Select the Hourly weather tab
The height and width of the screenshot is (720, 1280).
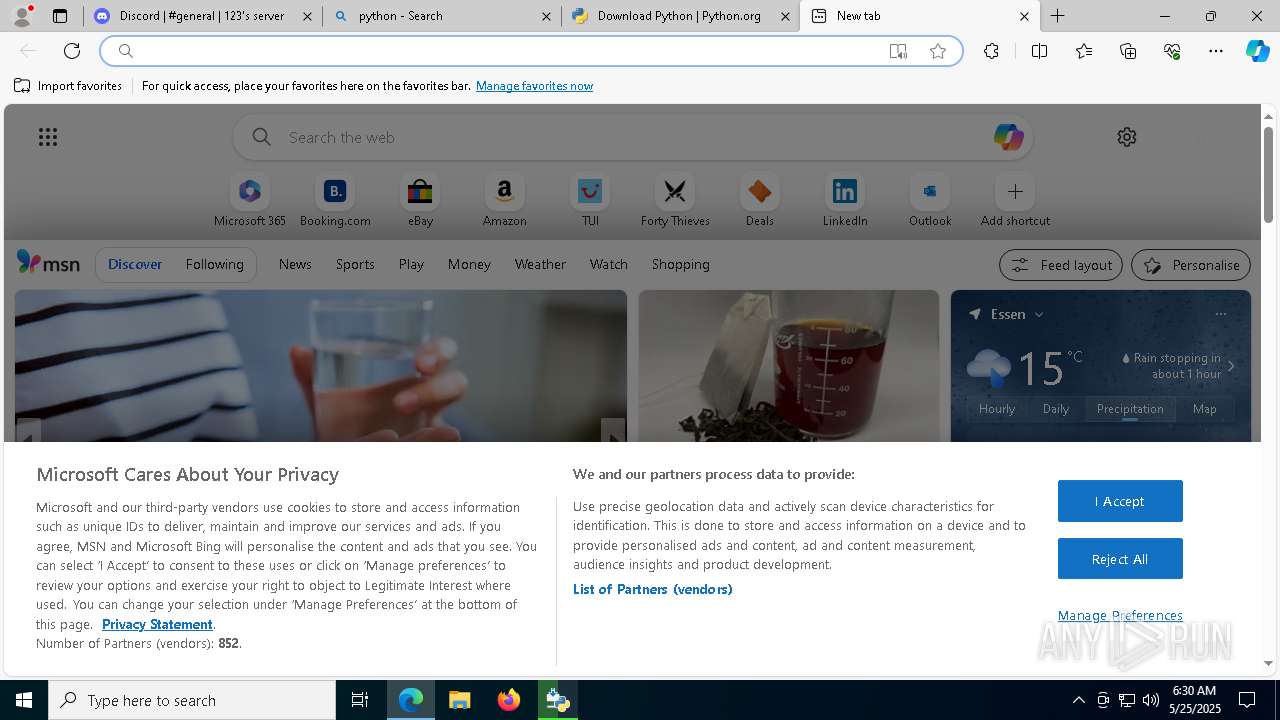coord(997,408)
